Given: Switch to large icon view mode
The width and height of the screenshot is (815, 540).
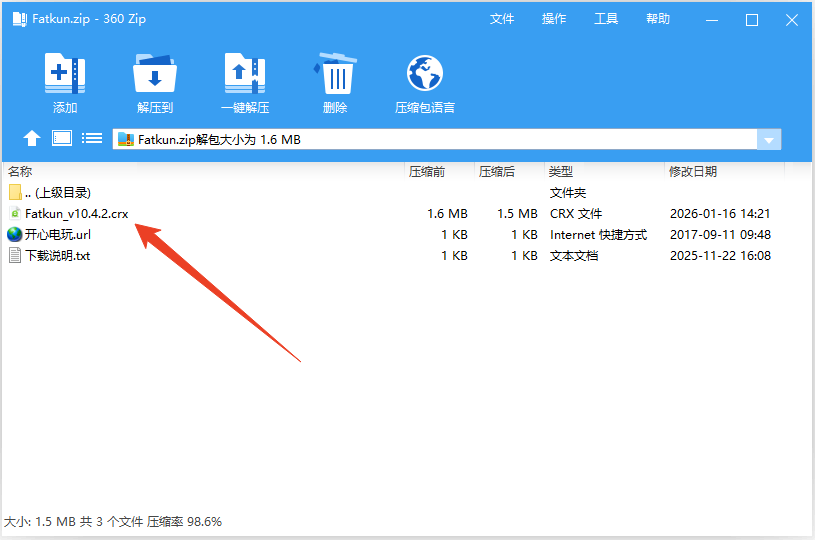Looking at the screenshot, I should [62, 139].
